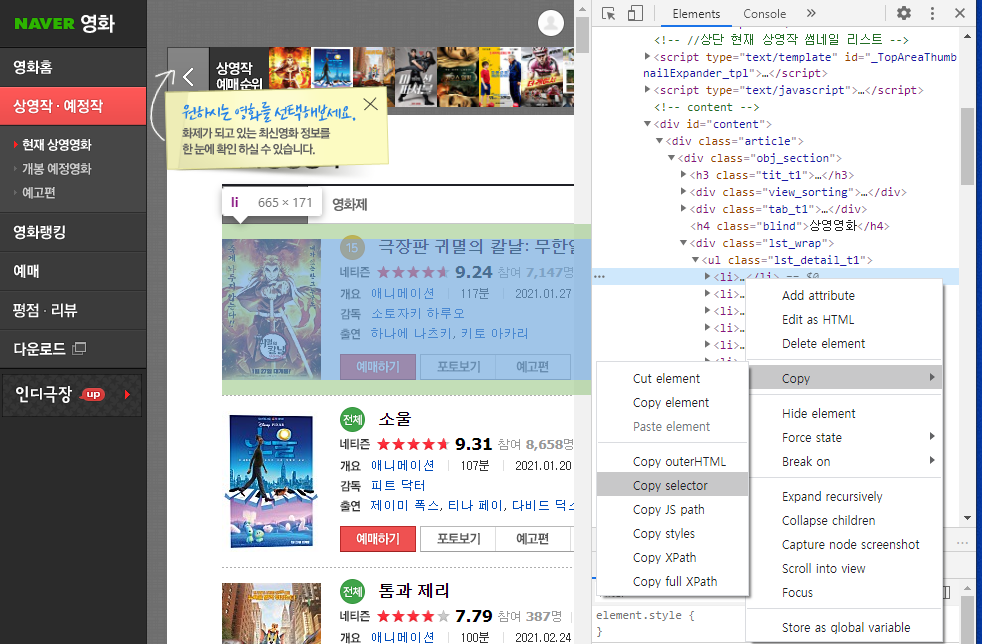Select Hide element

(x=844, y=413)
